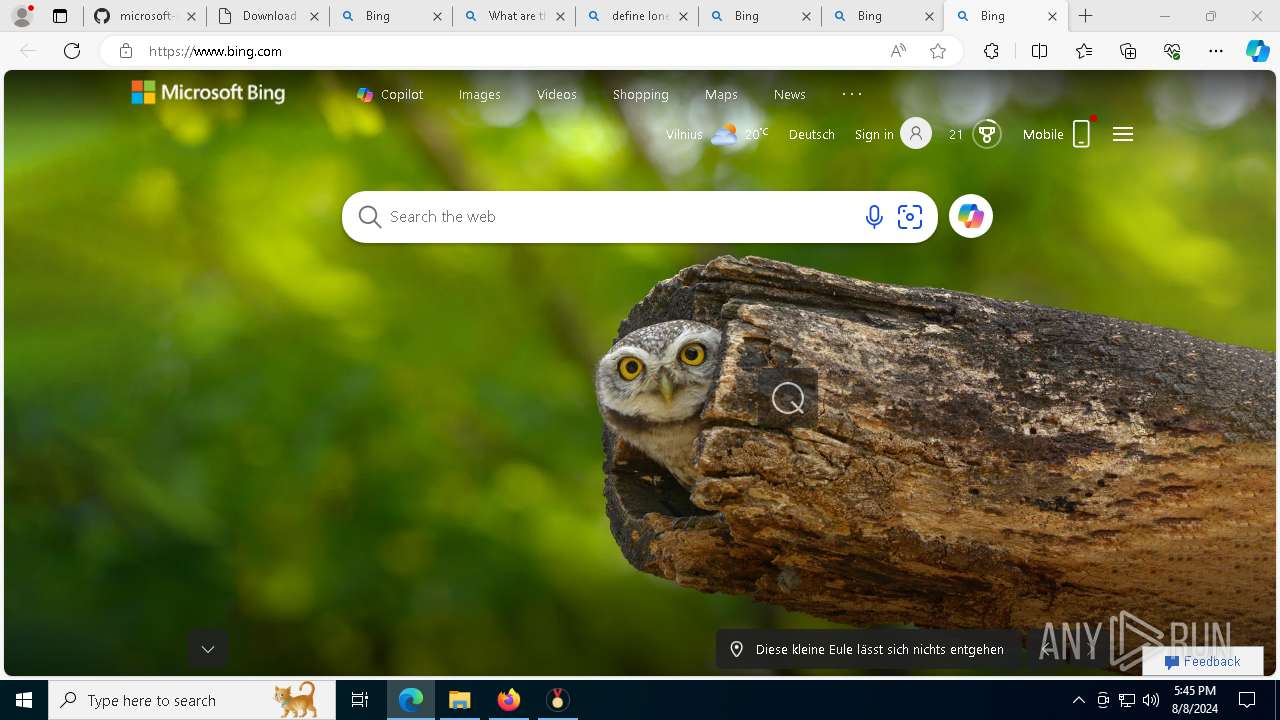Open Shopping in Bing navigation
The image size is (1280, 720).
pos(641,94)
